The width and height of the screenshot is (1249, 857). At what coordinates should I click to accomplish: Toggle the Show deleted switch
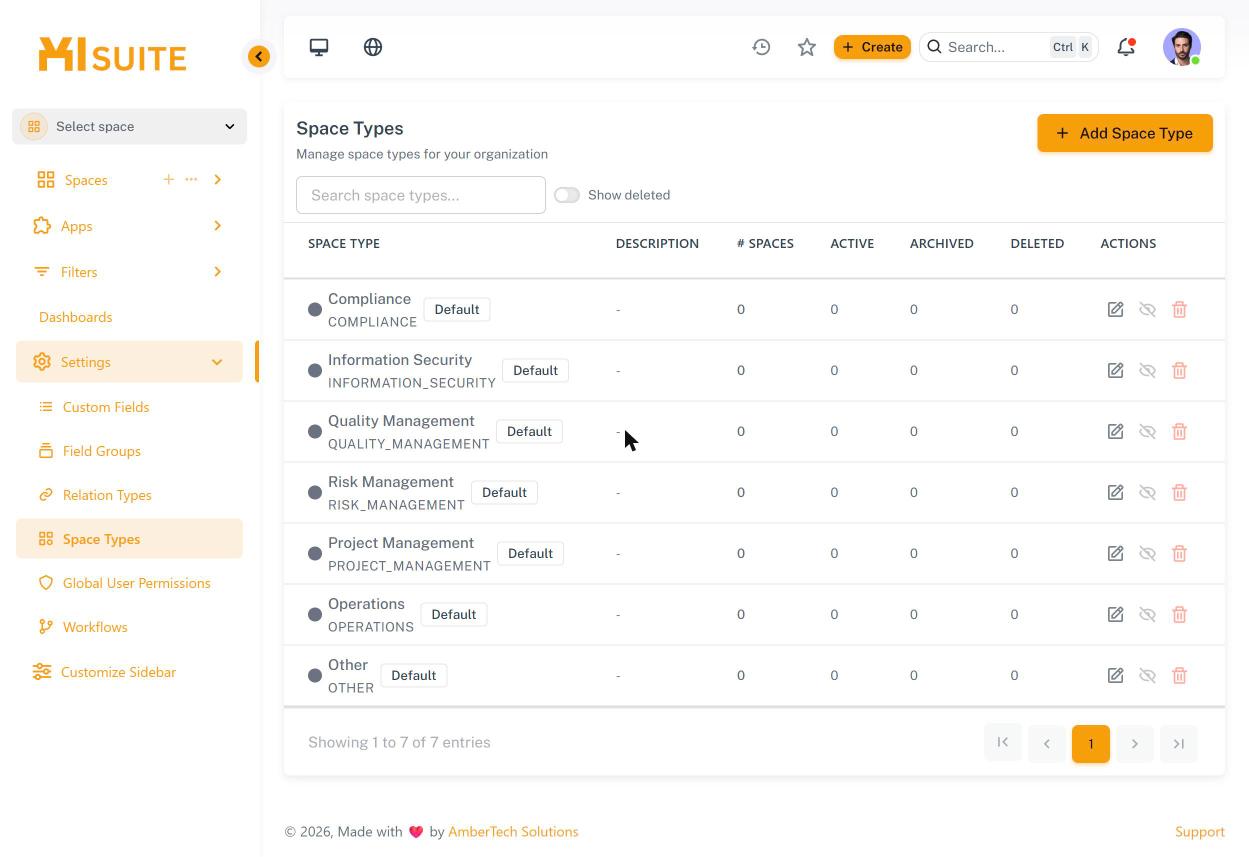pyautogui.click(x=567, y=195)
